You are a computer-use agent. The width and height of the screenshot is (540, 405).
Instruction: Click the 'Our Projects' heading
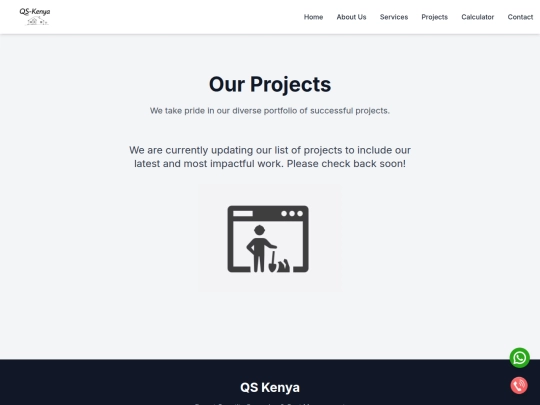coord(270,84)
